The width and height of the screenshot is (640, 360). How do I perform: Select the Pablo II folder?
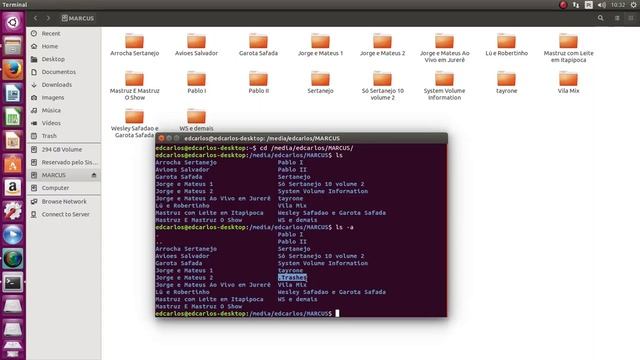tap(258, 82)
